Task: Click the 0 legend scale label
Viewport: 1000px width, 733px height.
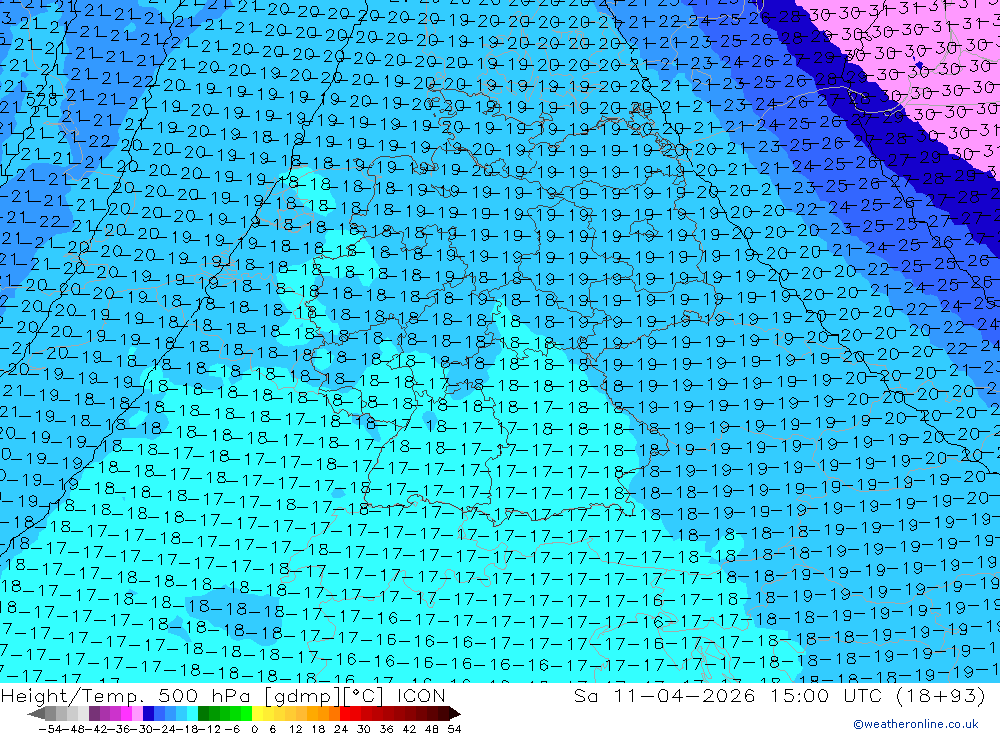Action: pos(254,729)
